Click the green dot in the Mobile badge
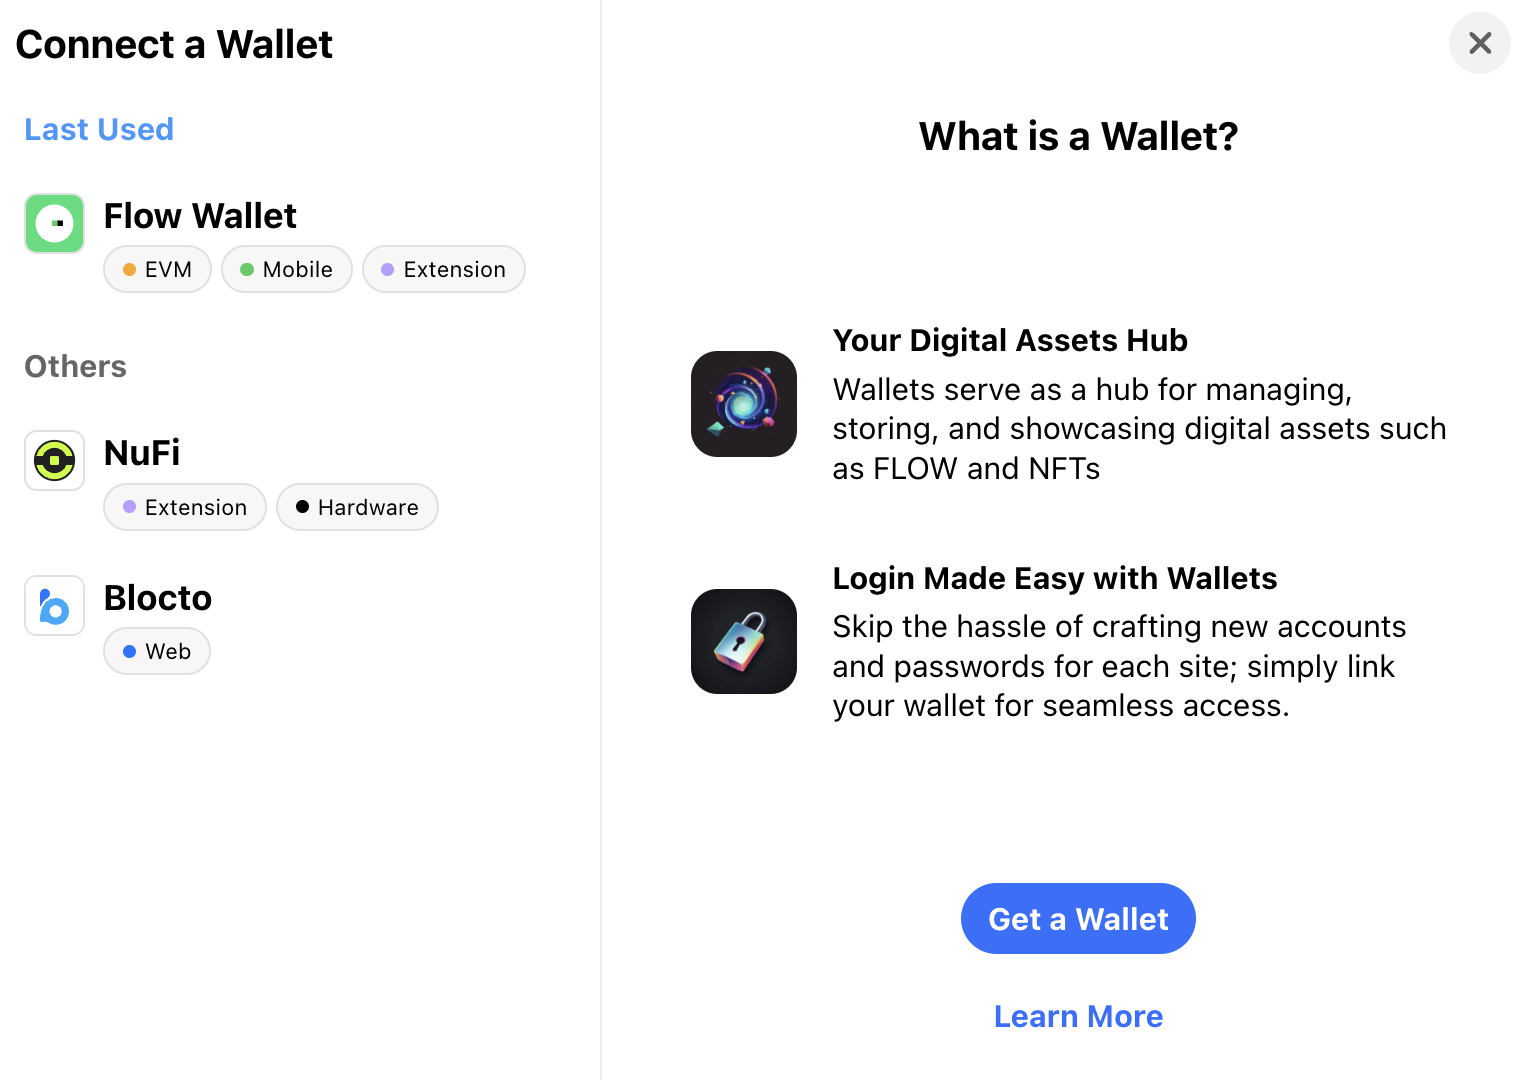The height and width of the screenshot is (1080, 1520). tap(247, 269)
